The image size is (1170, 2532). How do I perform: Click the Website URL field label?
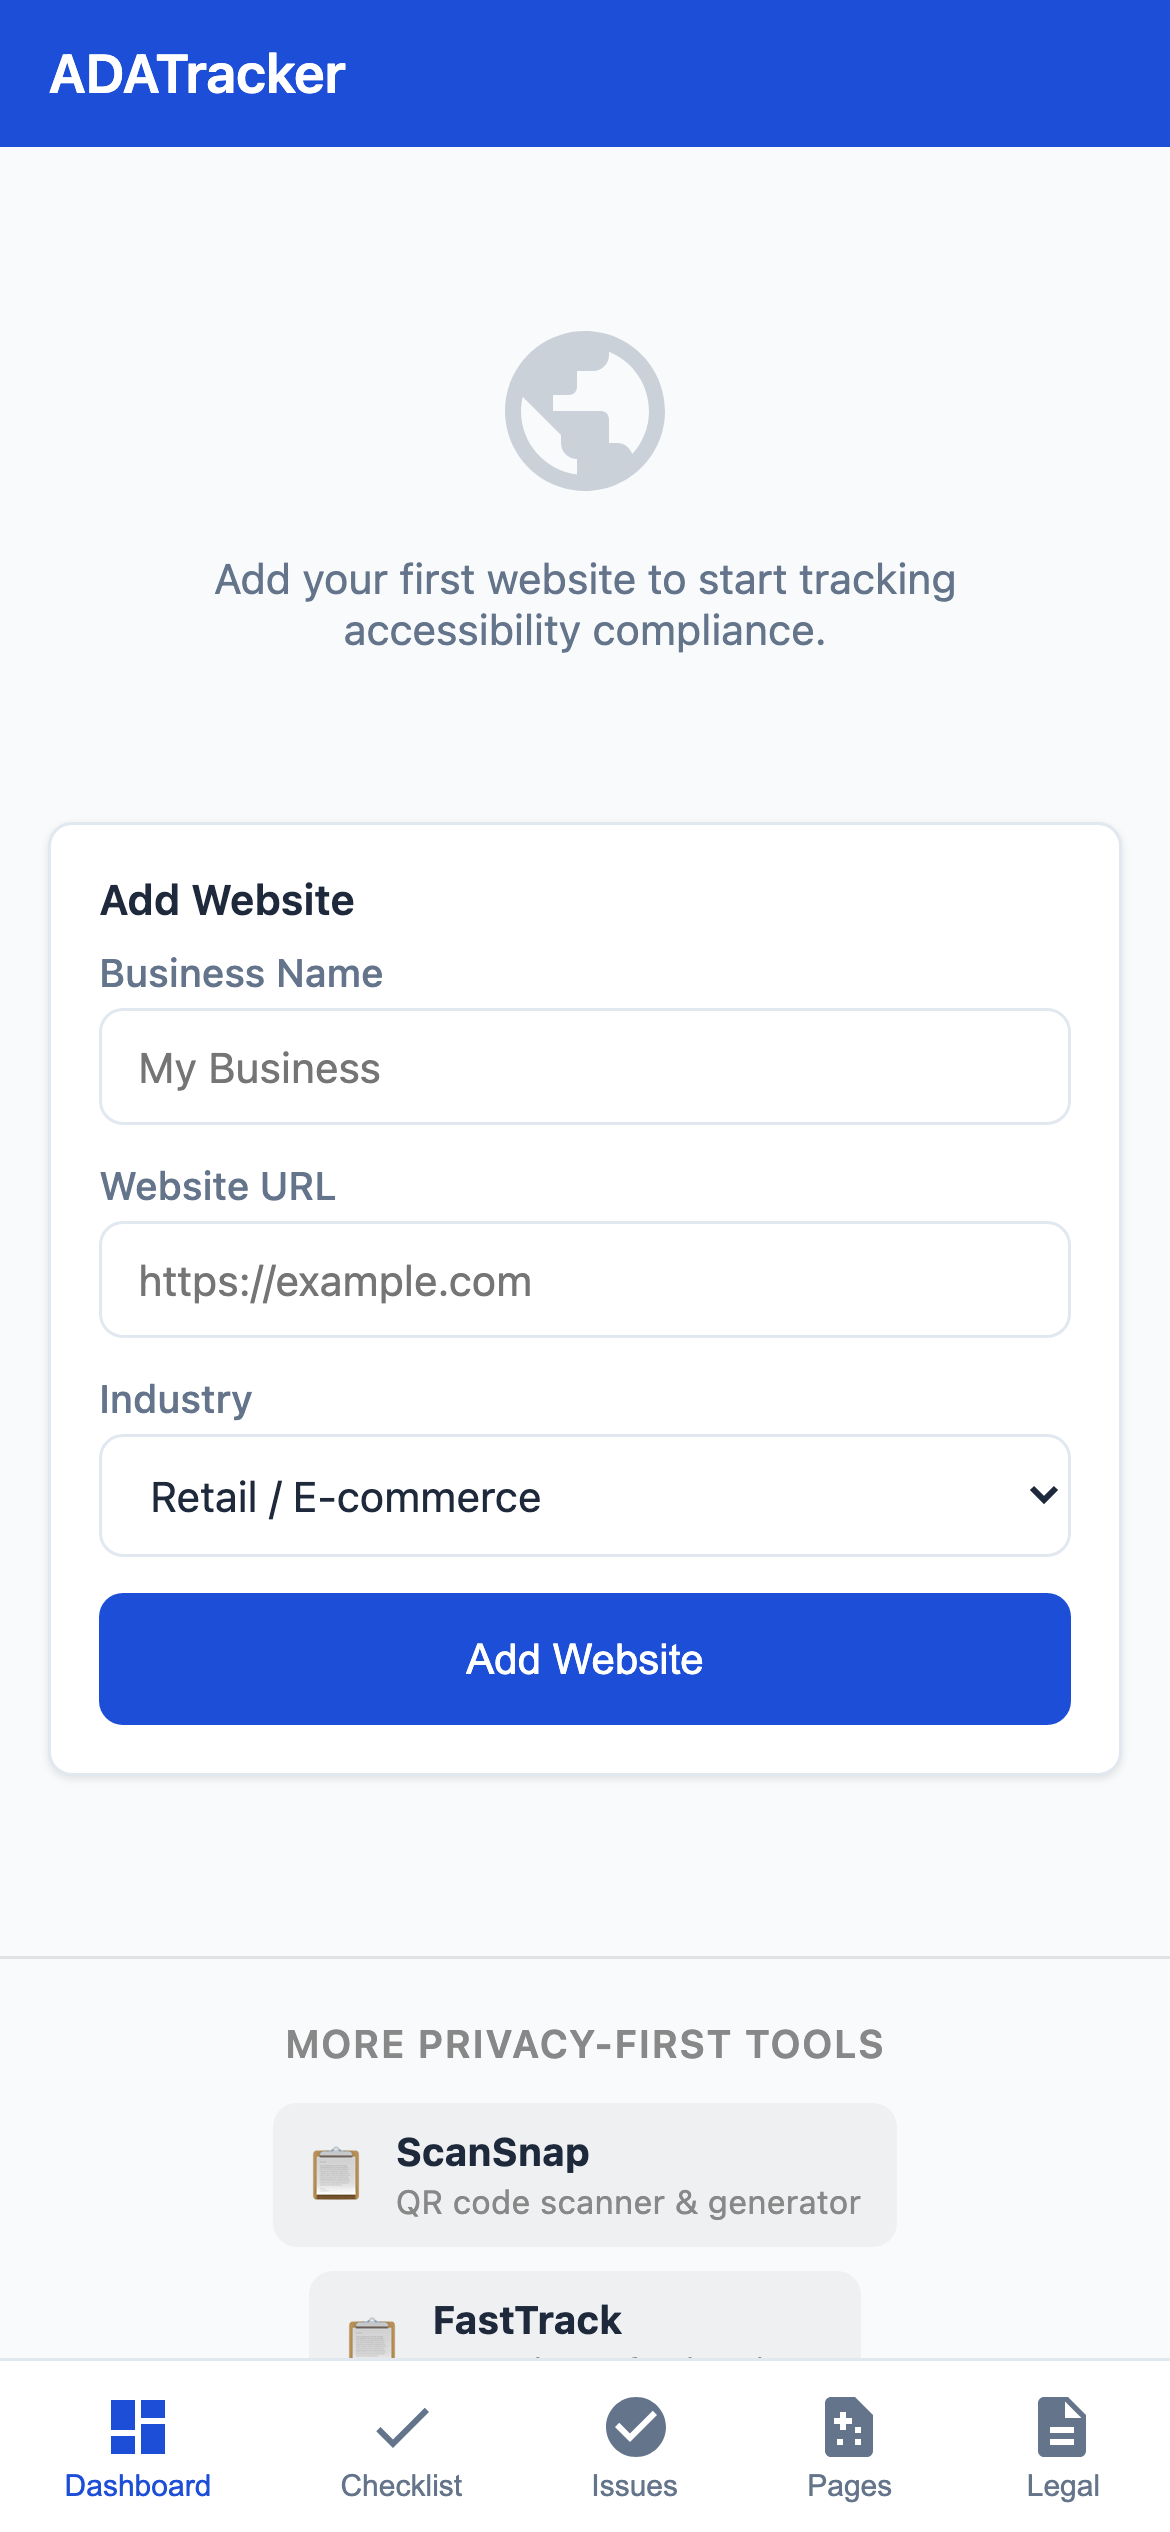(218, 1186)
